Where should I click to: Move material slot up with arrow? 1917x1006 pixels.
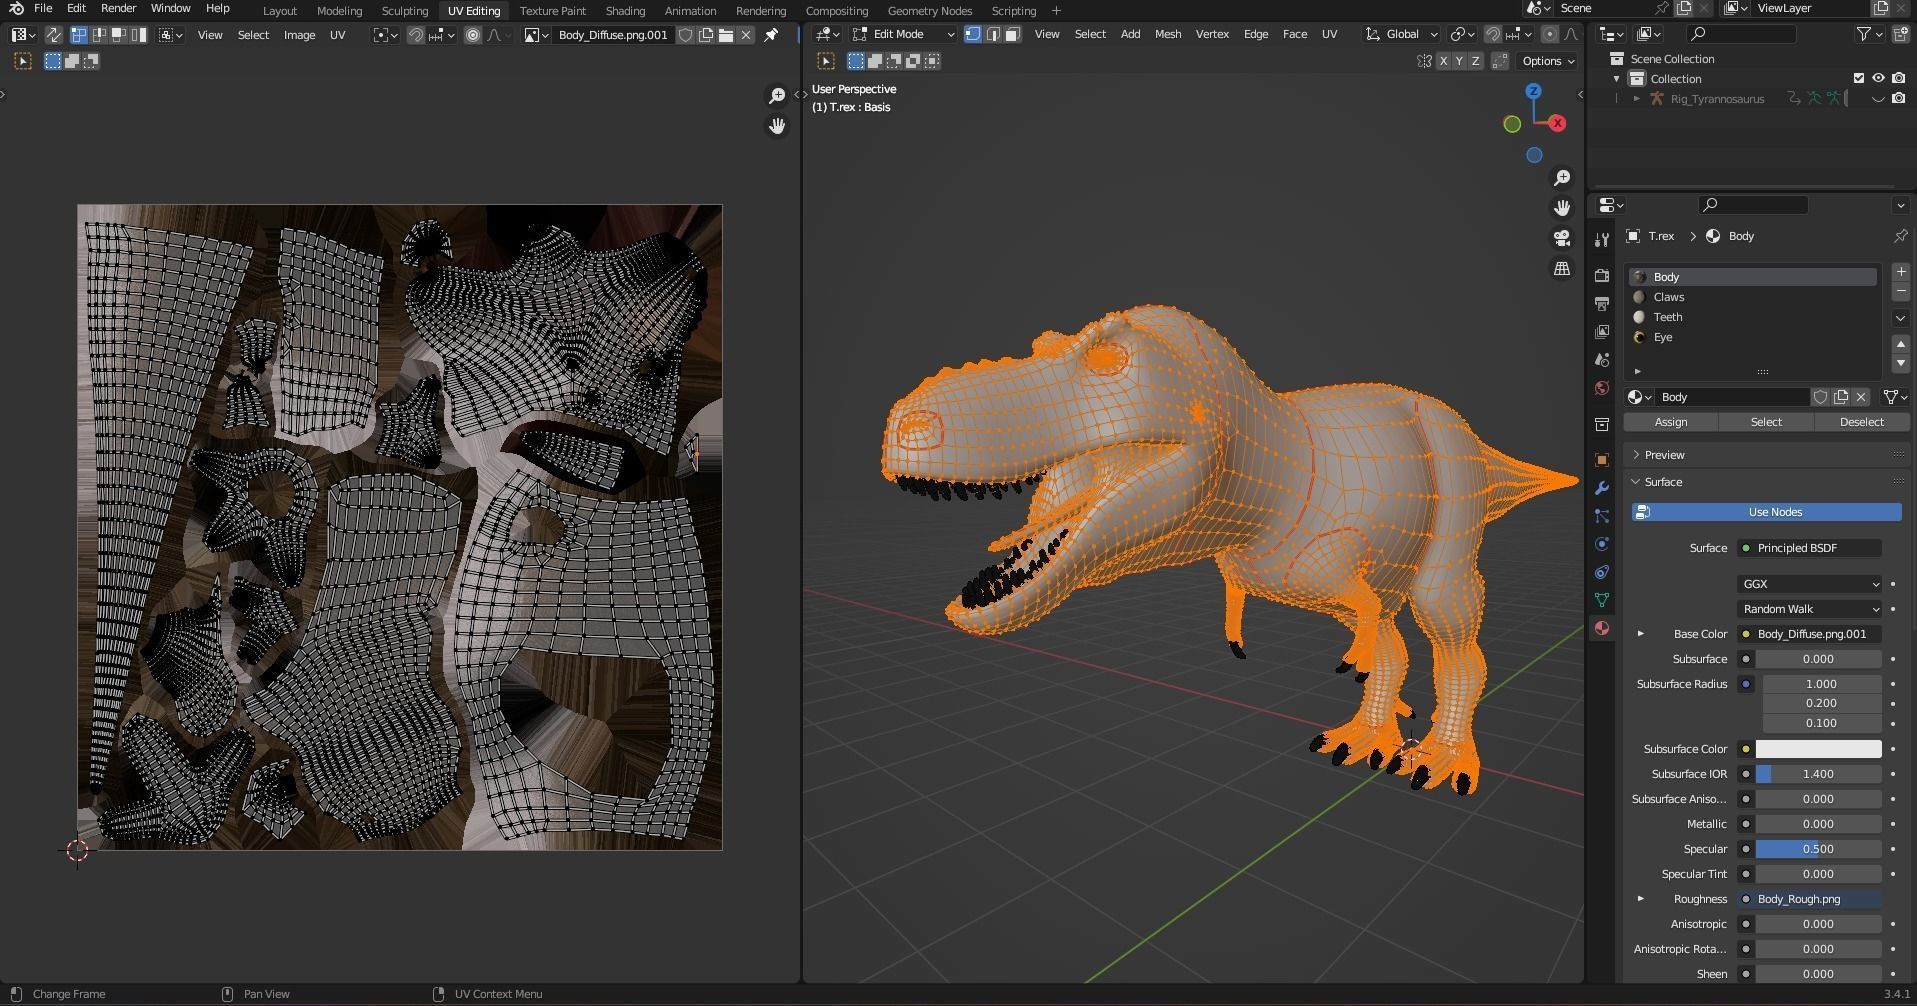pos(1900,344)
